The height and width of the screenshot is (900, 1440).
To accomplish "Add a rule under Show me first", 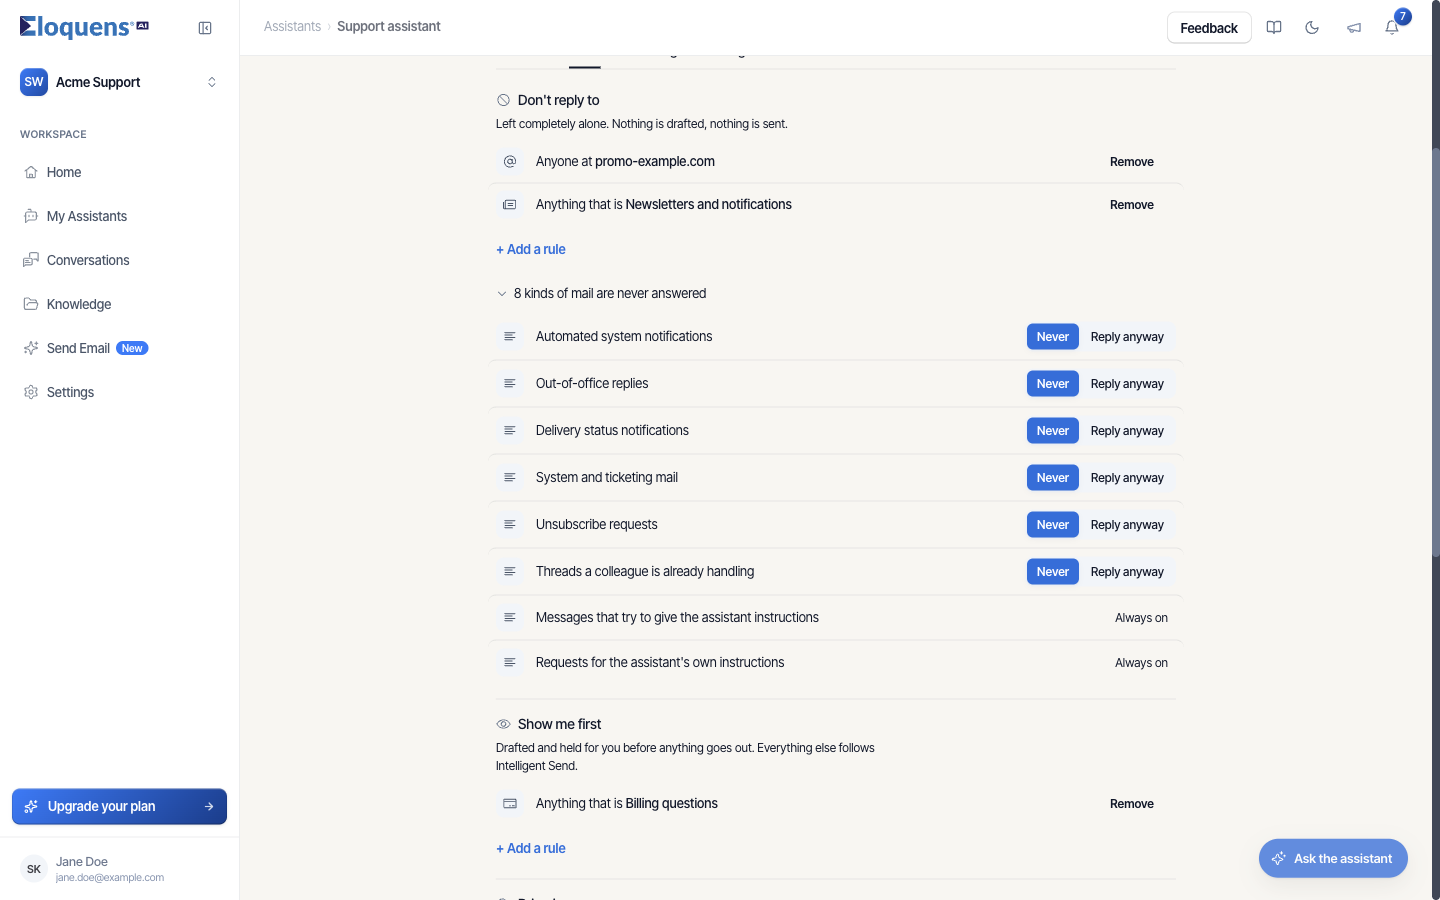I will [x=531, y=848].
